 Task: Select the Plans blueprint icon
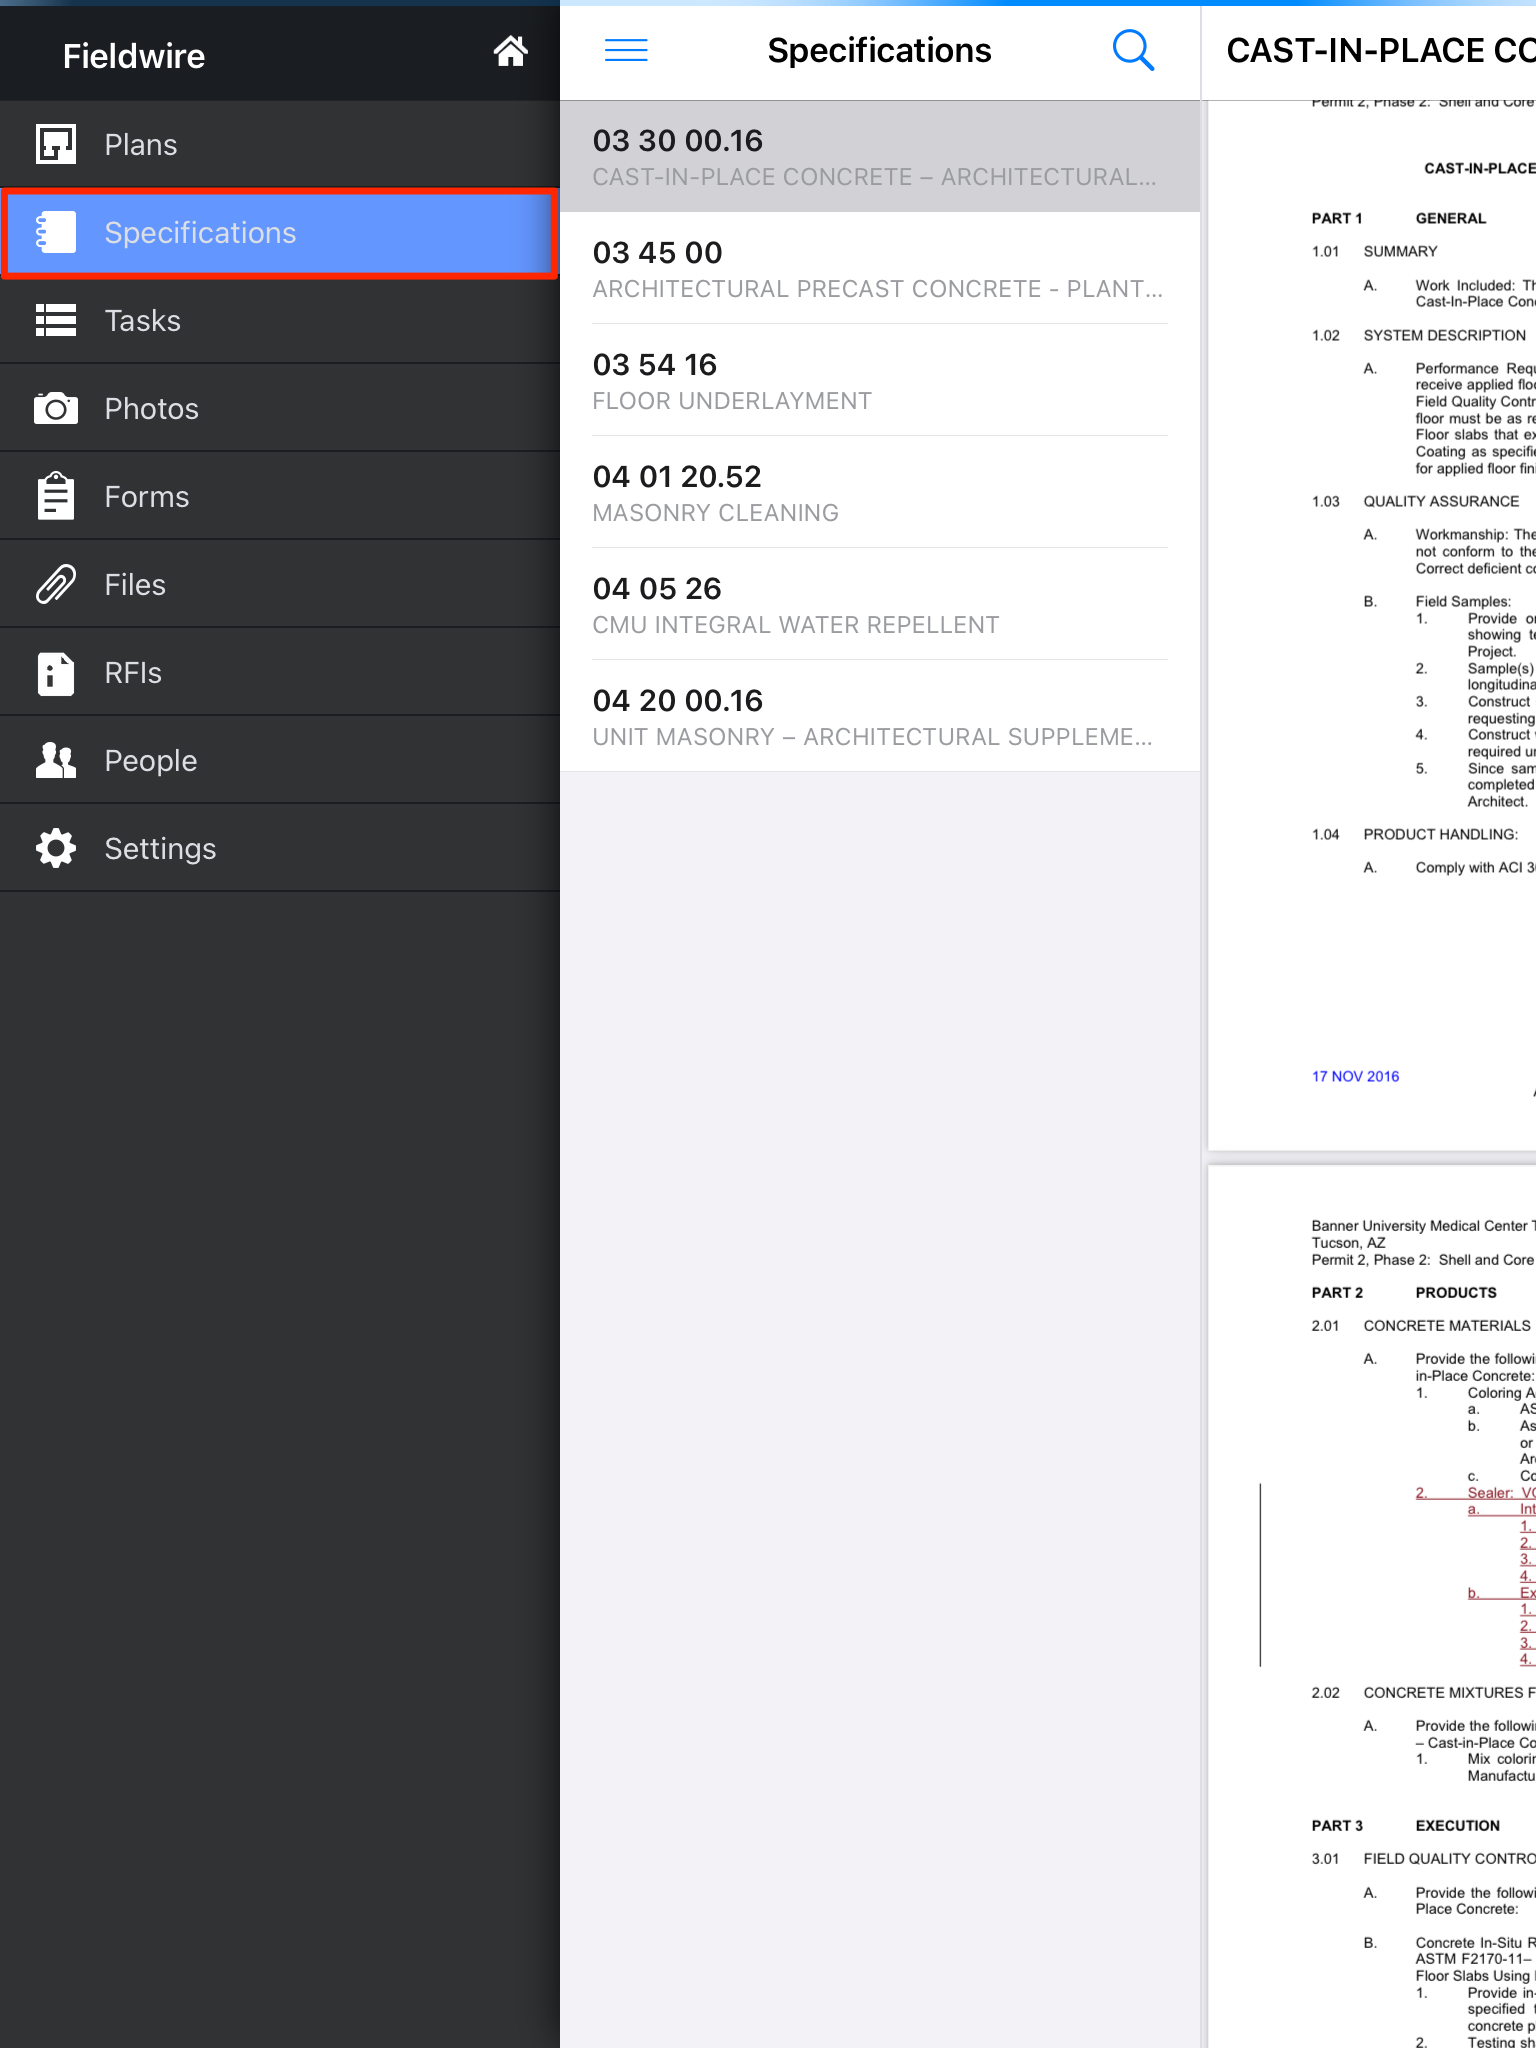[56, 144]
